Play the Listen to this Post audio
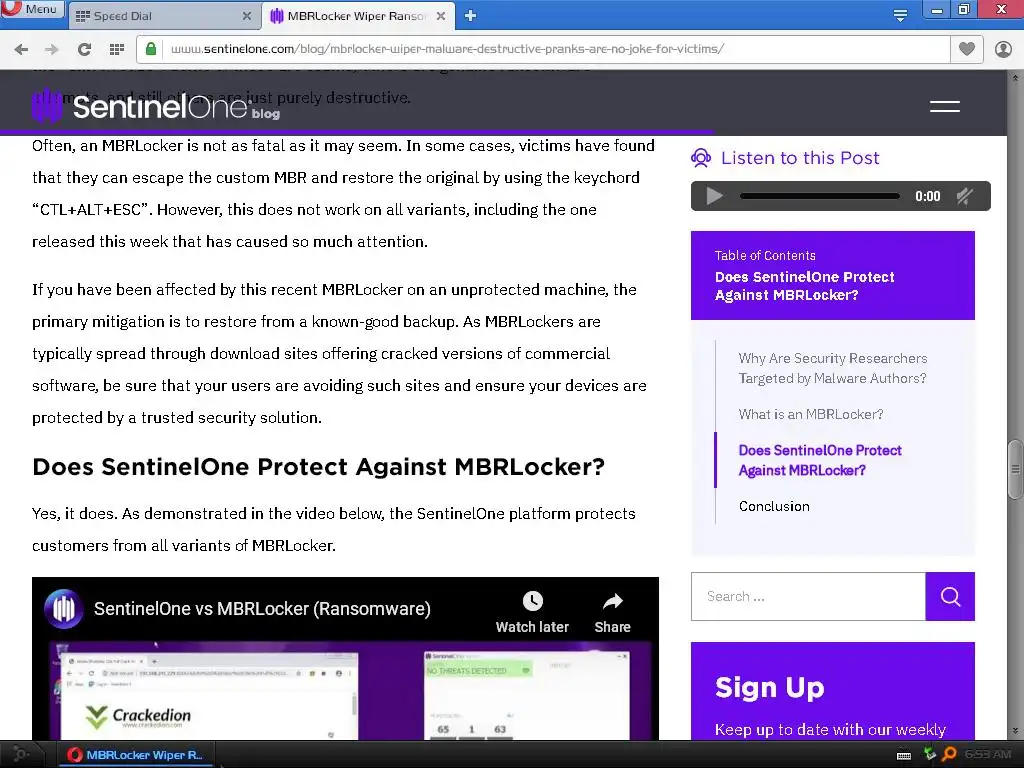The image size is (1024, 768). tap(714, 196)
